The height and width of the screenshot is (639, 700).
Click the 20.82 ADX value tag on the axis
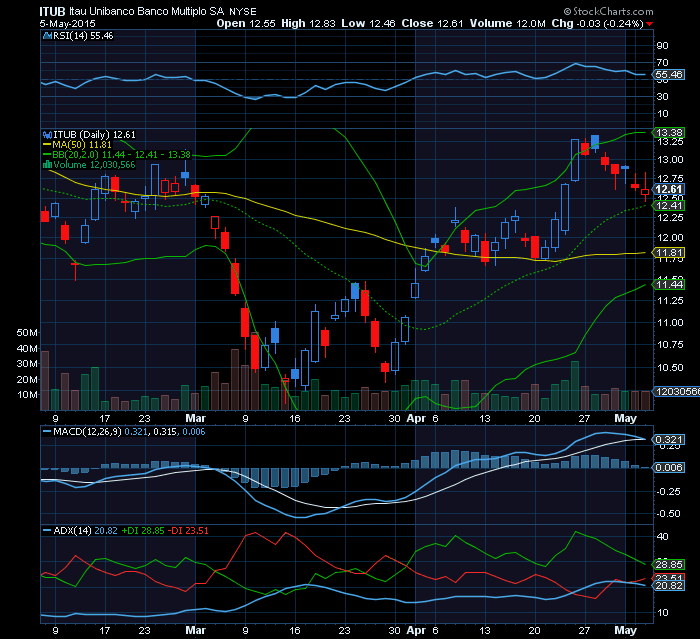click(669, 585)
